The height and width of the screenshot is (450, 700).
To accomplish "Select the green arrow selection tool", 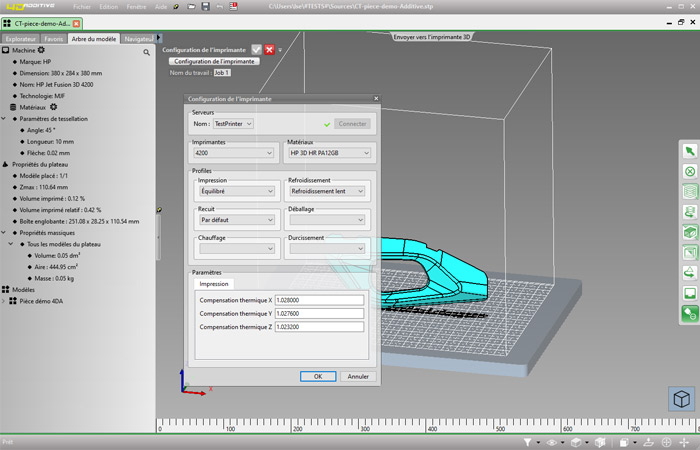I will tap(690, 151).
